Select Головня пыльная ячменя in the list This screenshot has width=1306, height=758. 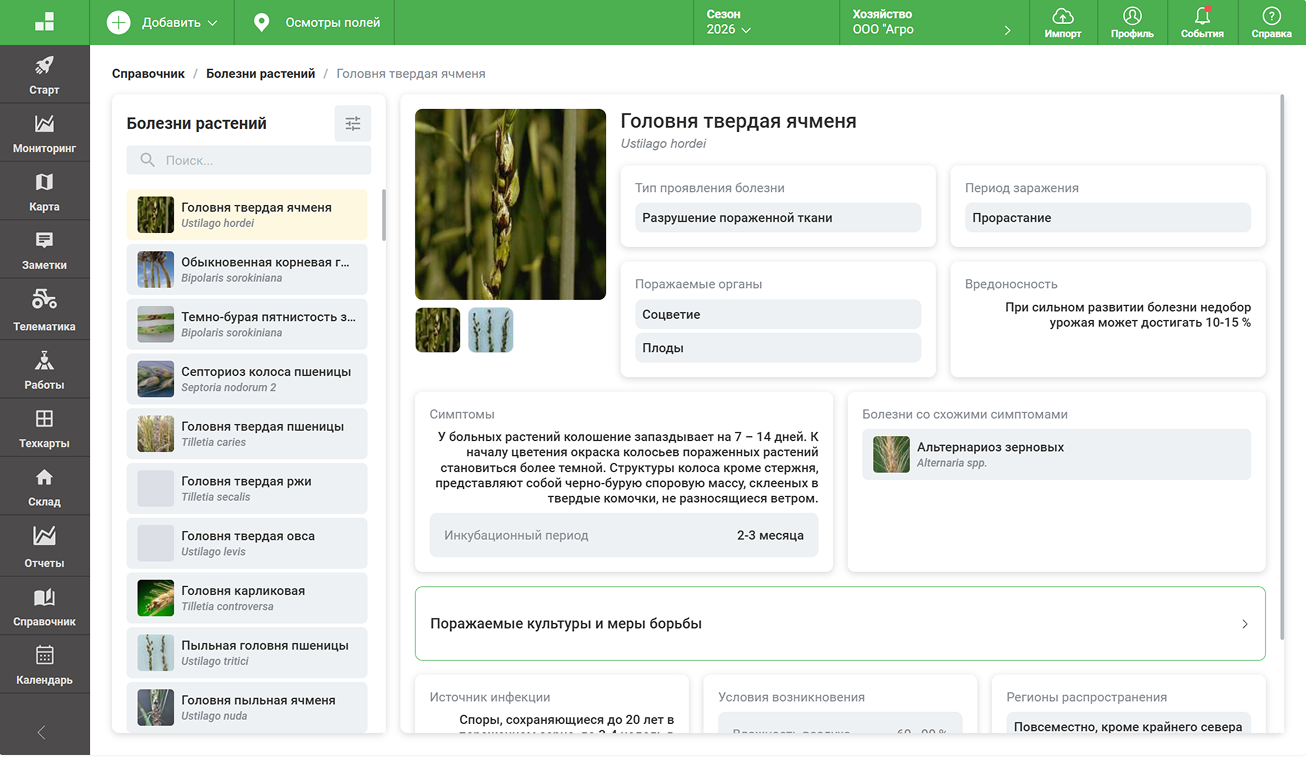tap(247, 707)
